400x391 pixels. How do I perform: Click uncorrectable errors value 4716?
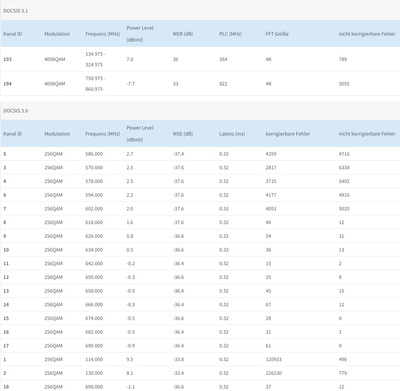point(344,154)
